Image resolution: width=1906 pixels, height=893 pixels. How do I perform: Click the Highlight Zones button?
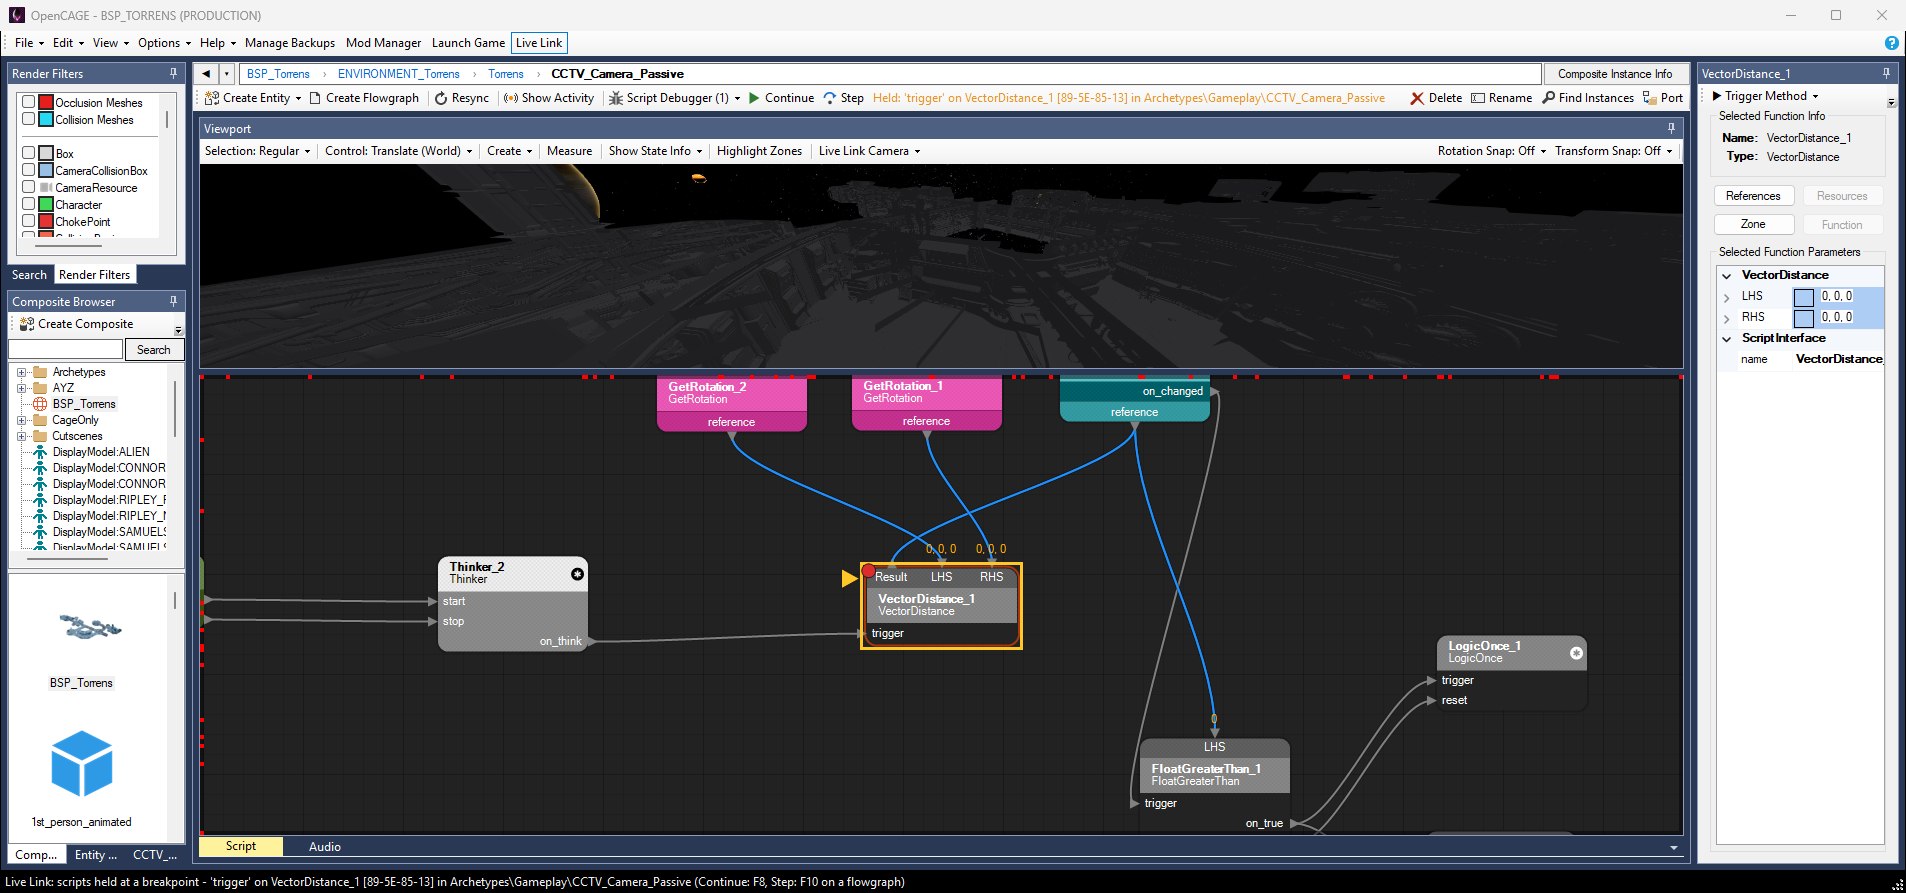tap(759, 151)
